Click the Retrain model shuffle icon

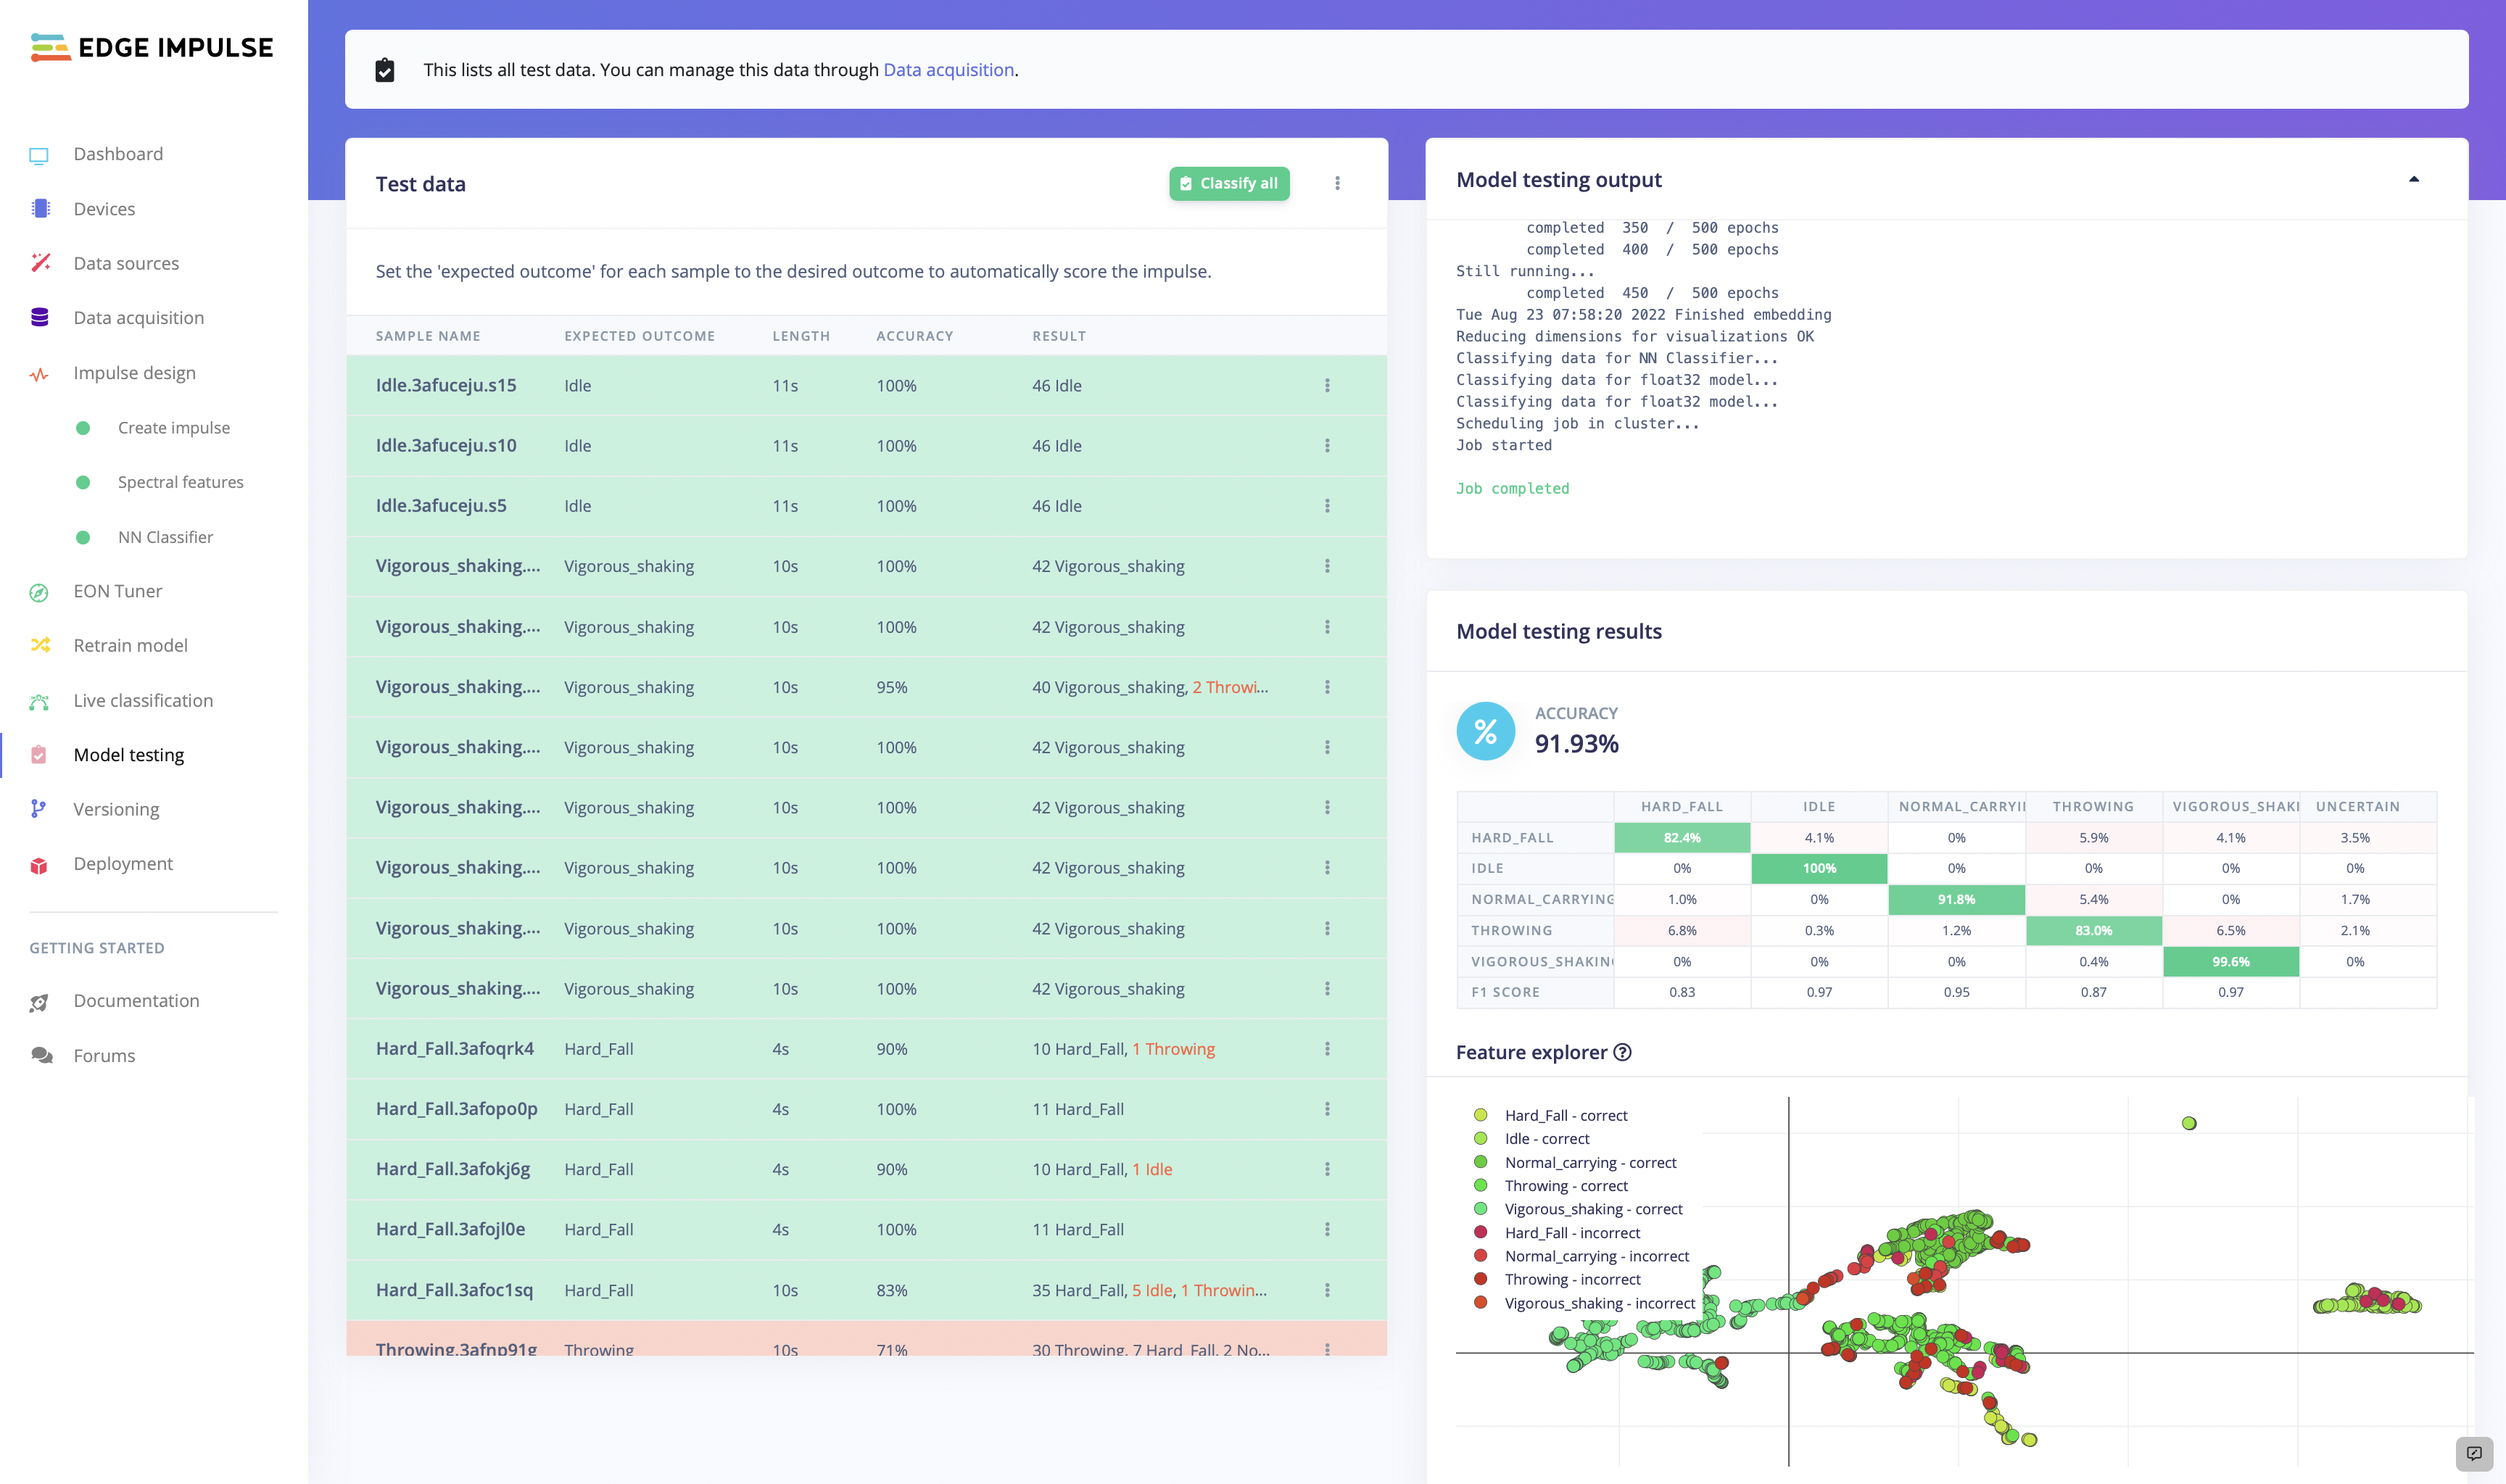coord(40,646)
